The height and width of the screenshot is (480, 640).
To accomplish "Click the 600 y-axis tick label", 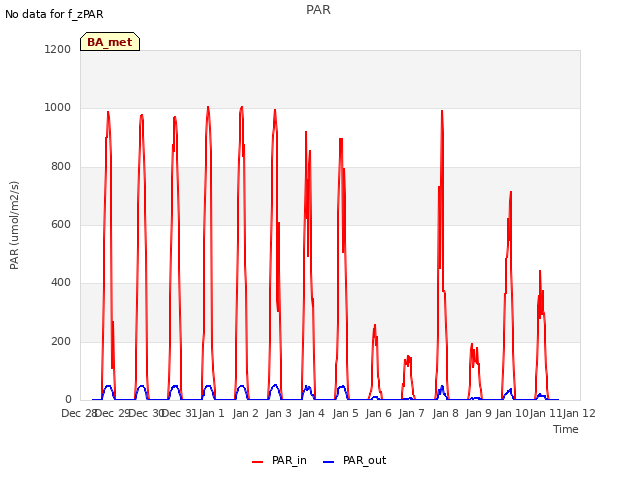I will pyautogui.click(x=61, y=224).
